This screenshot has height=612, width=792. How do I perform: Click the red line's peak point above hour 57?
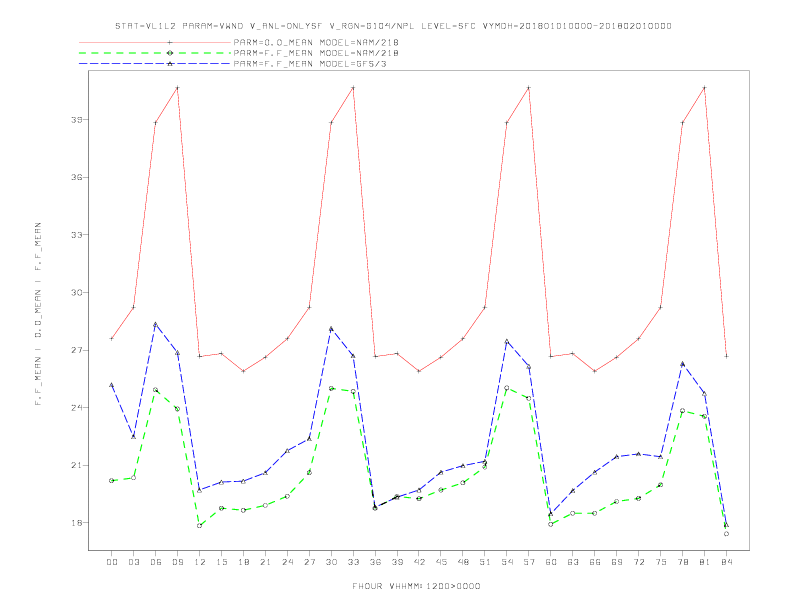[529, 88]
